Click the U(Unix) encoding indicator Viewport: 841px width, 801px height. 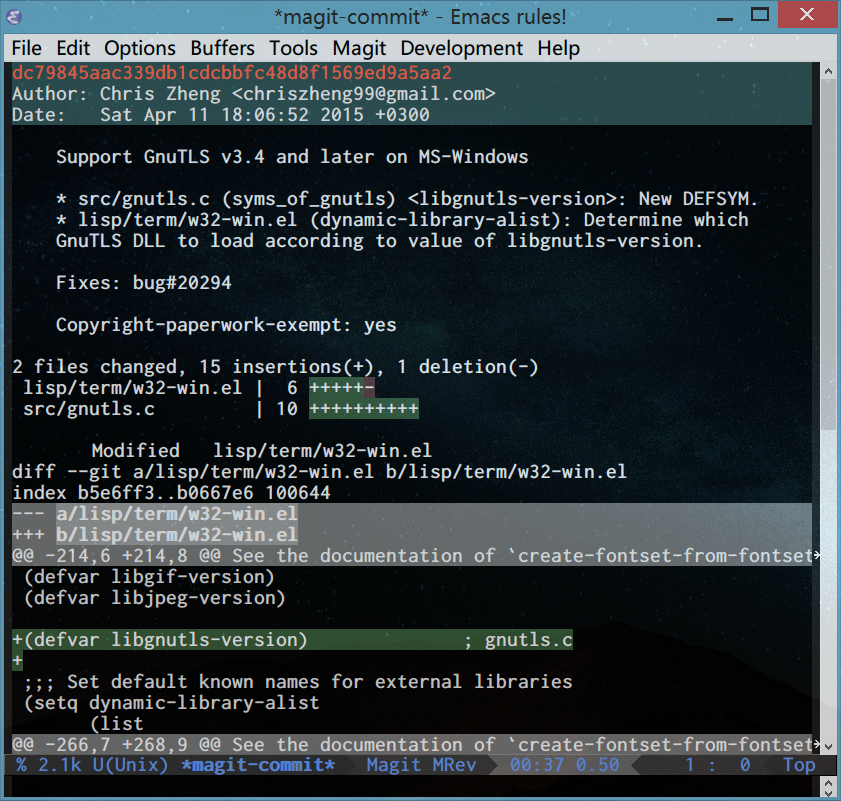point(132,765)
